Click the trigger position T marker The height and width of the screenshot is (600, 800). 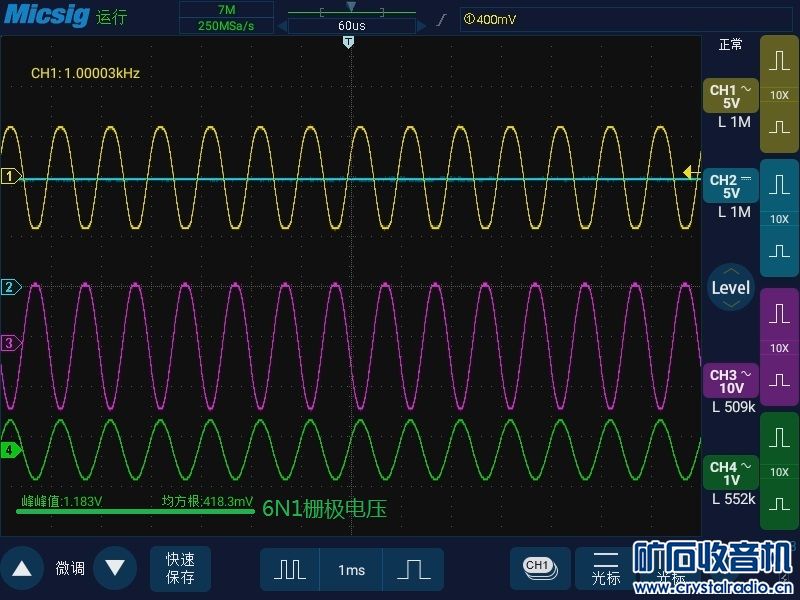click(x=348, y=42)
